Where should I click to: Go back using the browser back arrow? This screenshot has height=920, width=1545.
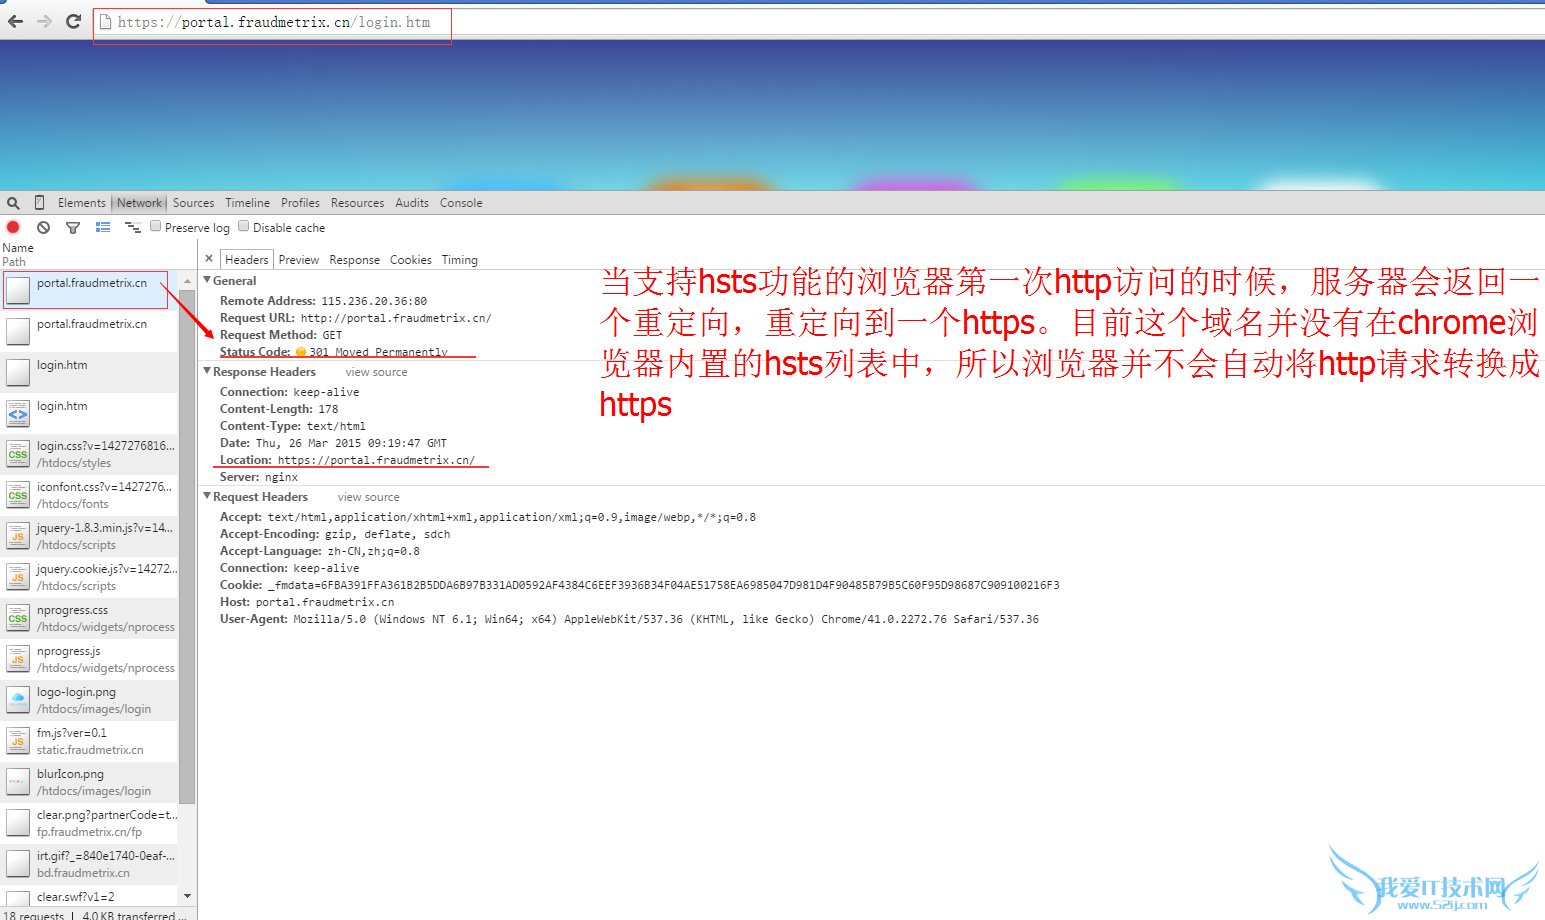(15, 19)
